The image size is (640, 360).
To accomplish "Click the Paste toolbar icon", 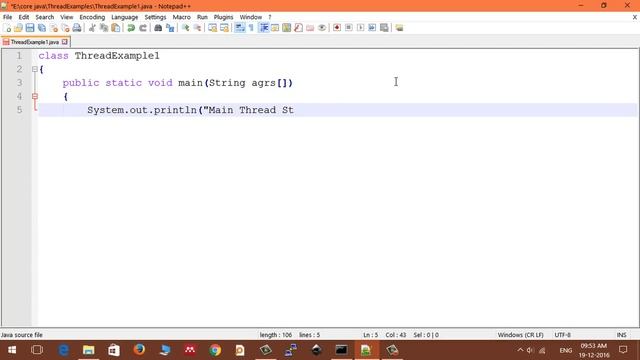I will (116, 28).
